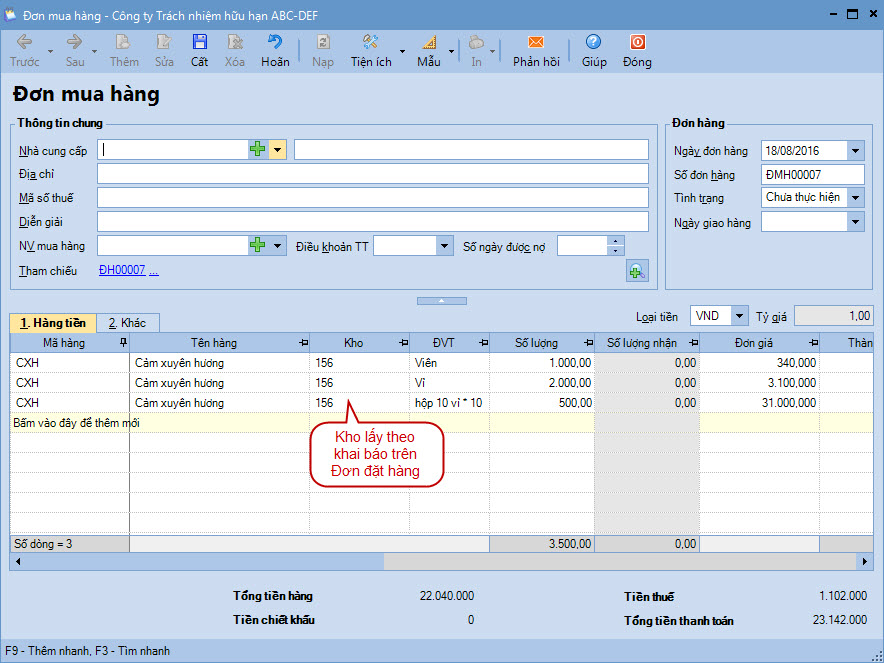Open the Tình trạng status dropdown
The image size is (884, 663).
click(855, 197)
